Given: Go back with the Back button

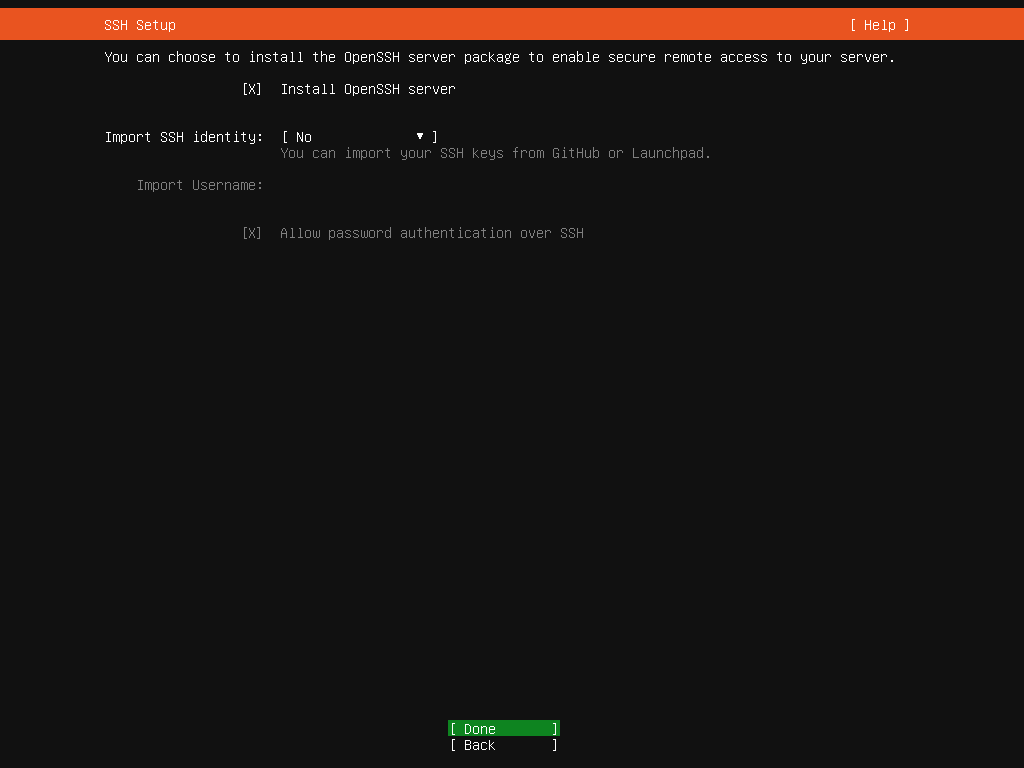Looking at the screenshot, I should (503, 745).
